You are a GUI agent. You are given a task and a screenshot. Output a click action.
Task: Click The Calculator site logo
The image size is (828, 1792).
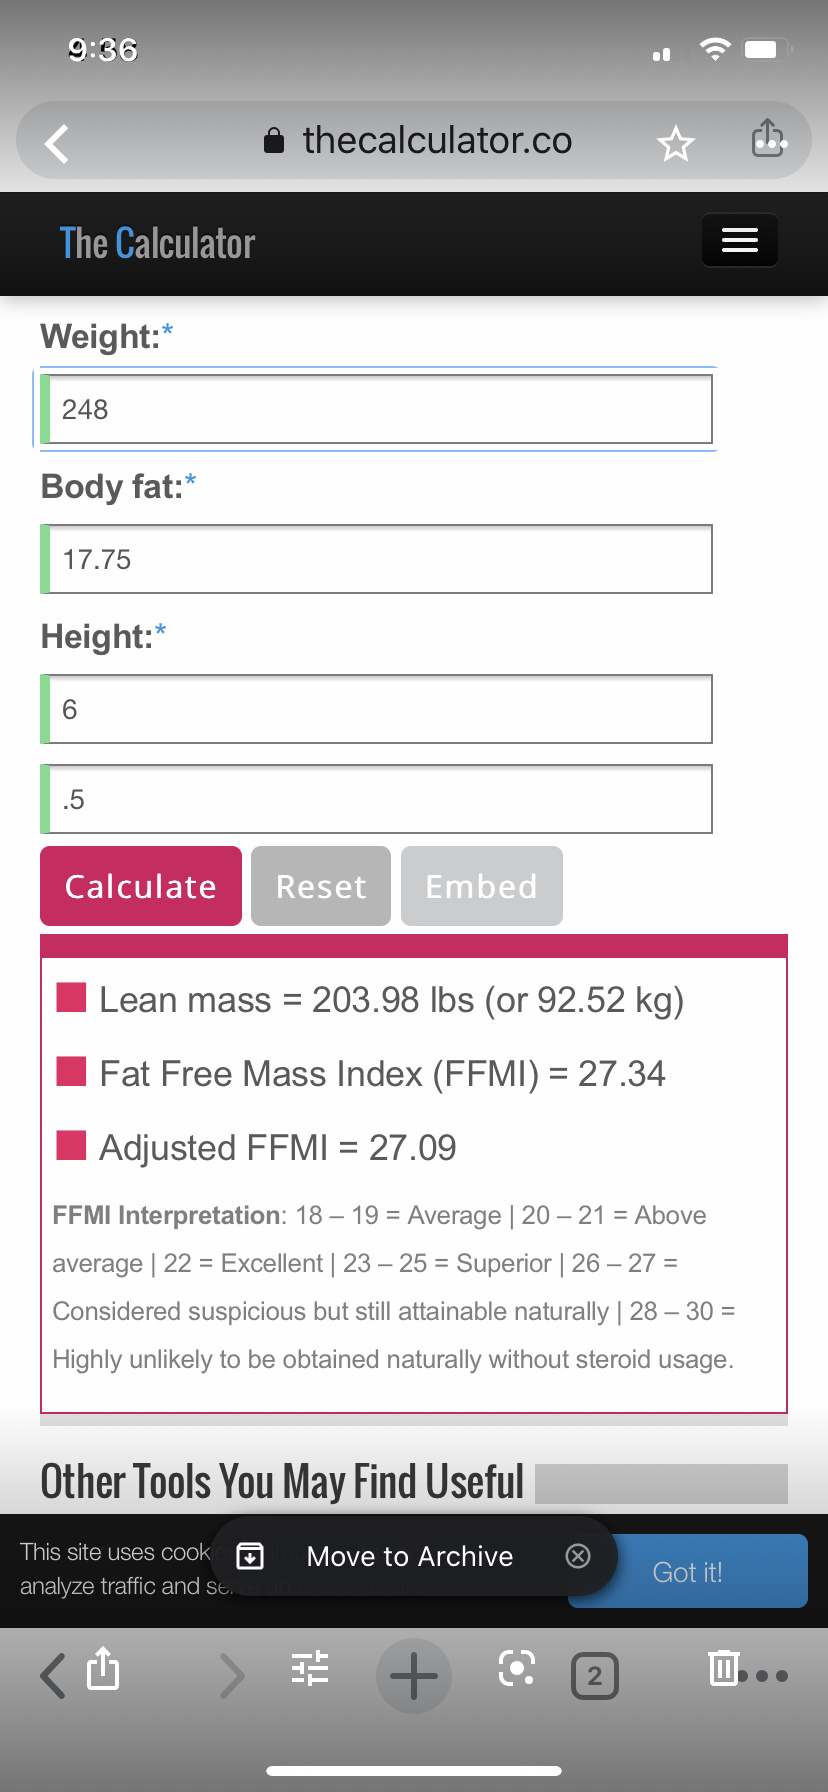157,243
